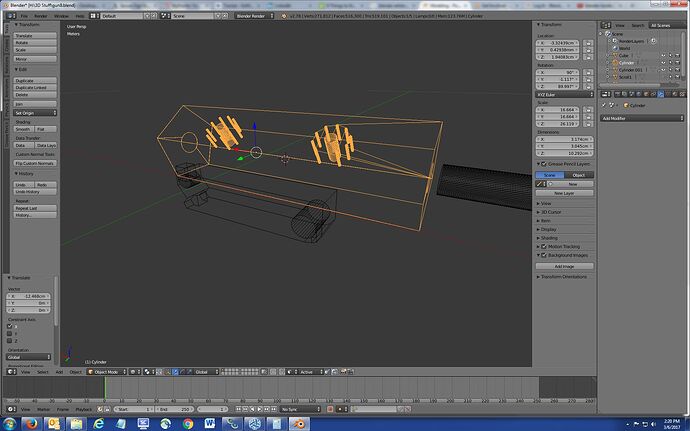Click the Vector X value slider field
This screenshot has width=690, height=431.
pos(29,296)
